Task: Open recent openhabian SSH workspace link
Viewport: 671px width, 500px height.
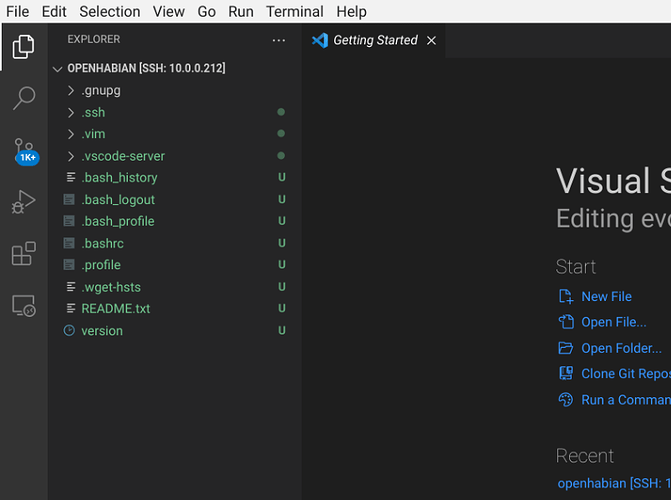Action: tap(614, 483)
